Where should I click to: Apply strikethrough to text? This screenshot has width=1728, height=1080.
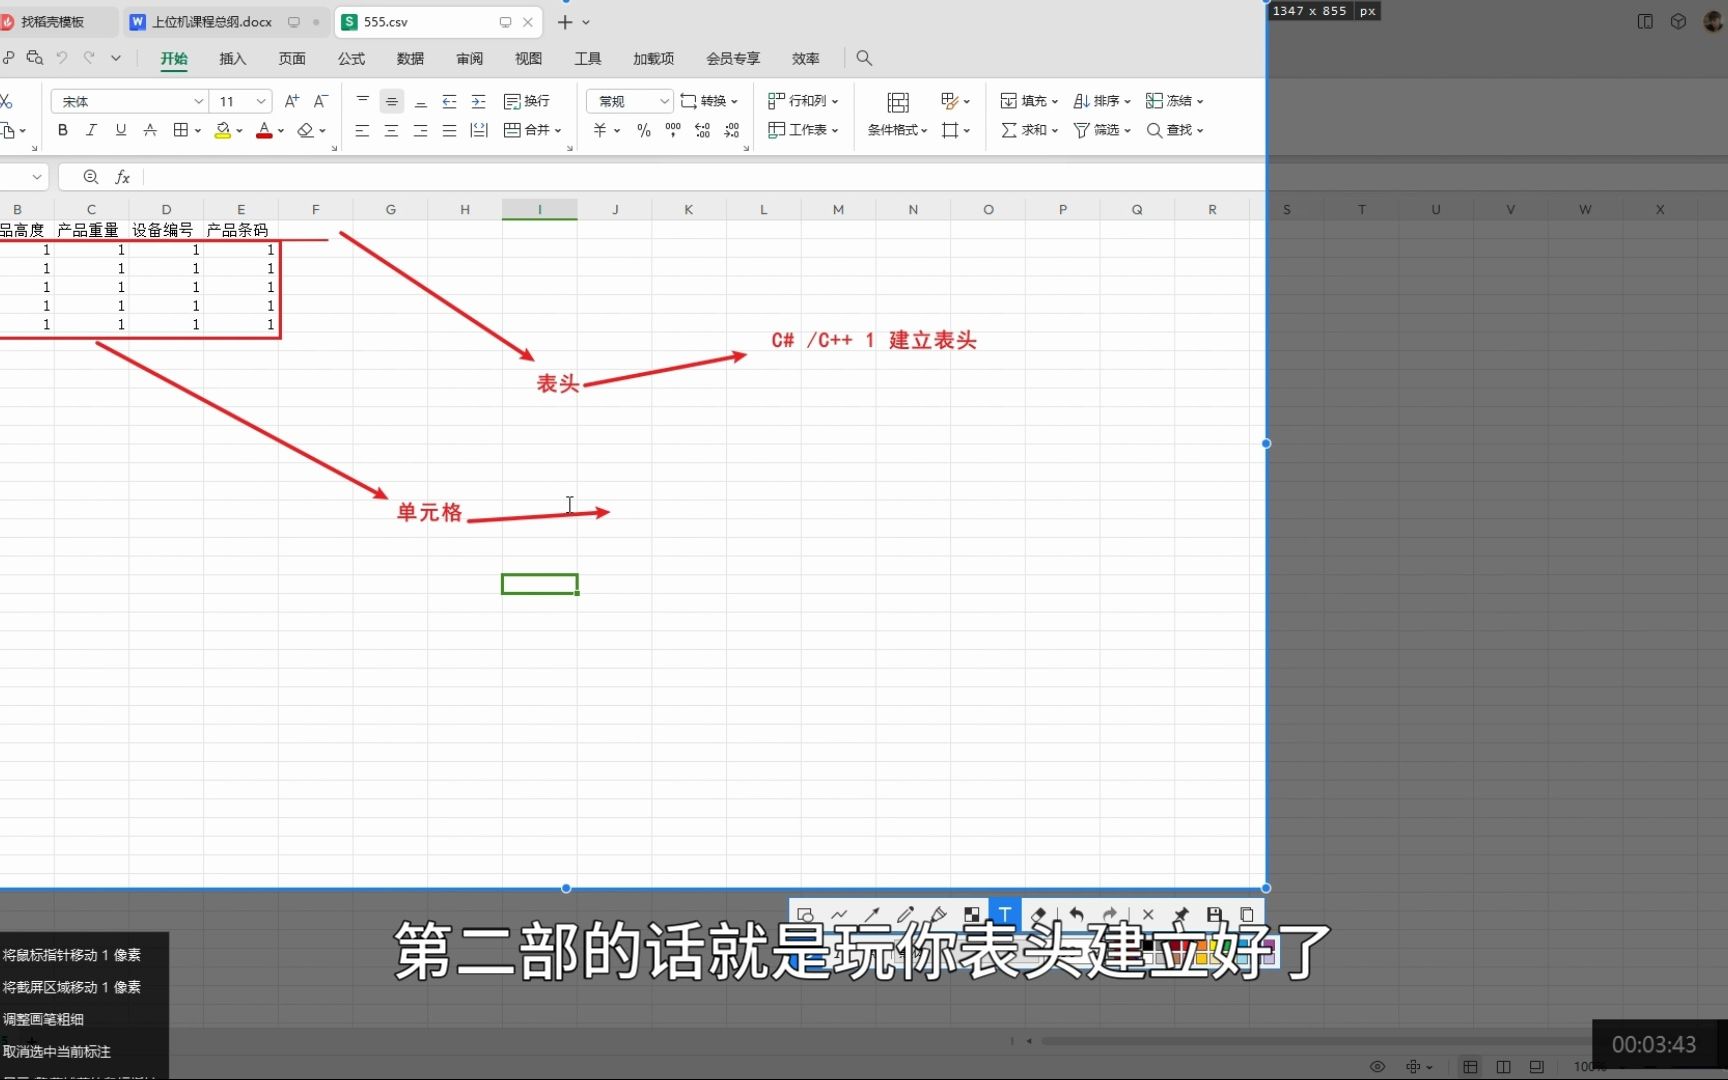click(150, 130)
